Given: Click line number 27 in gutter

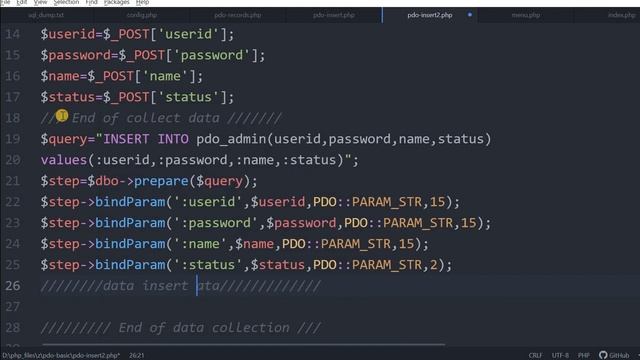Looking at the screenshot, I should [x=13, y=307].
